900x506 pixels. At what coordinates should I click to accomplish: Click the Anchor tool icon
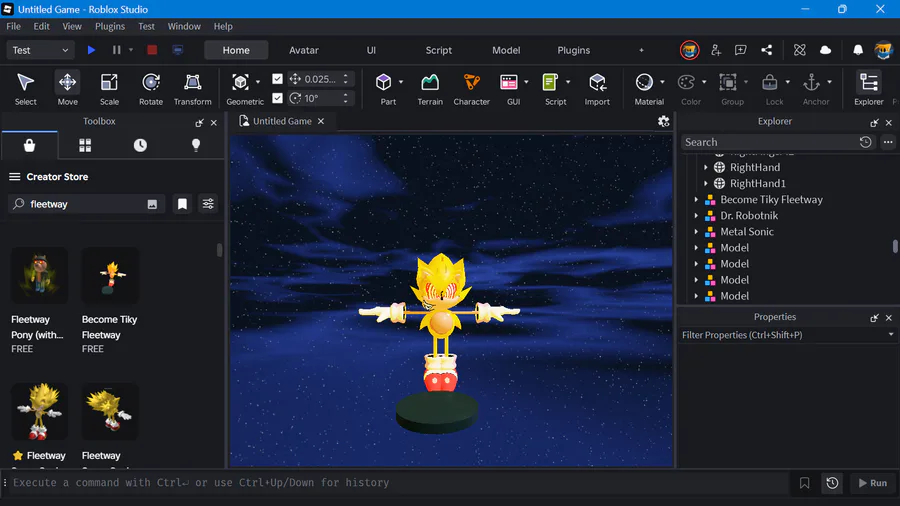(x=812, y=83)
